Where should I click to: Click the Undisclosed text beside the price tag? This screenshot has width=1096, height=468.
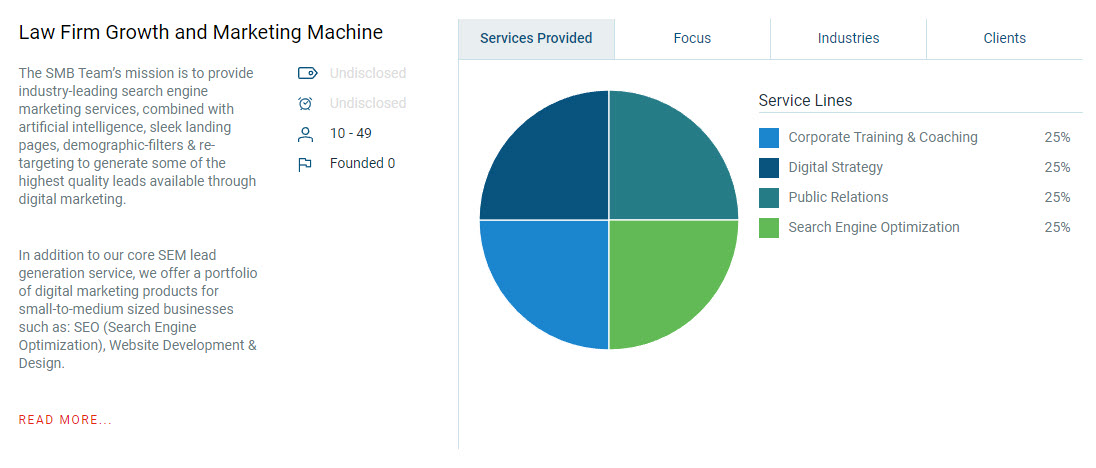(368, 73)
